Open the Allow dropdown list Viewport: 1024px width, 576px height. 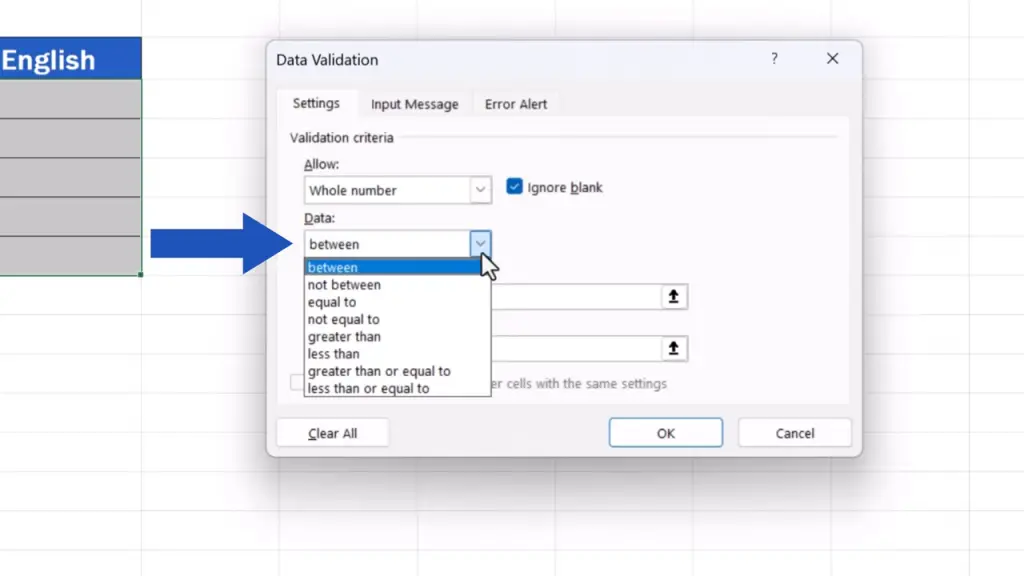pos(481,190)
